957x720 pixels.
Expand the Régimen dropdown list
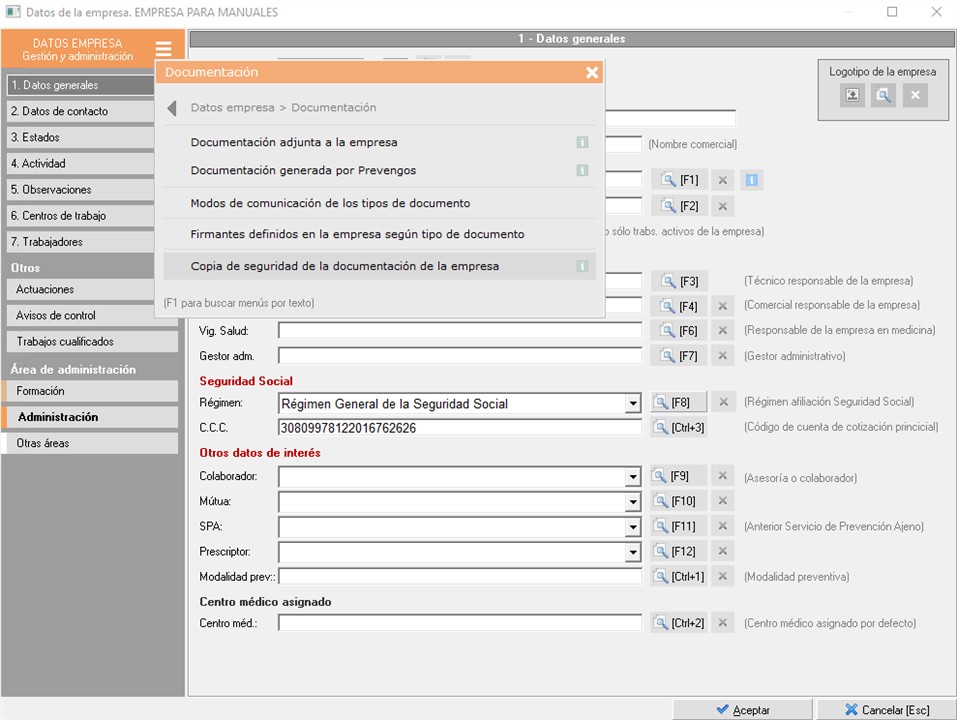[x=632, y=404]
